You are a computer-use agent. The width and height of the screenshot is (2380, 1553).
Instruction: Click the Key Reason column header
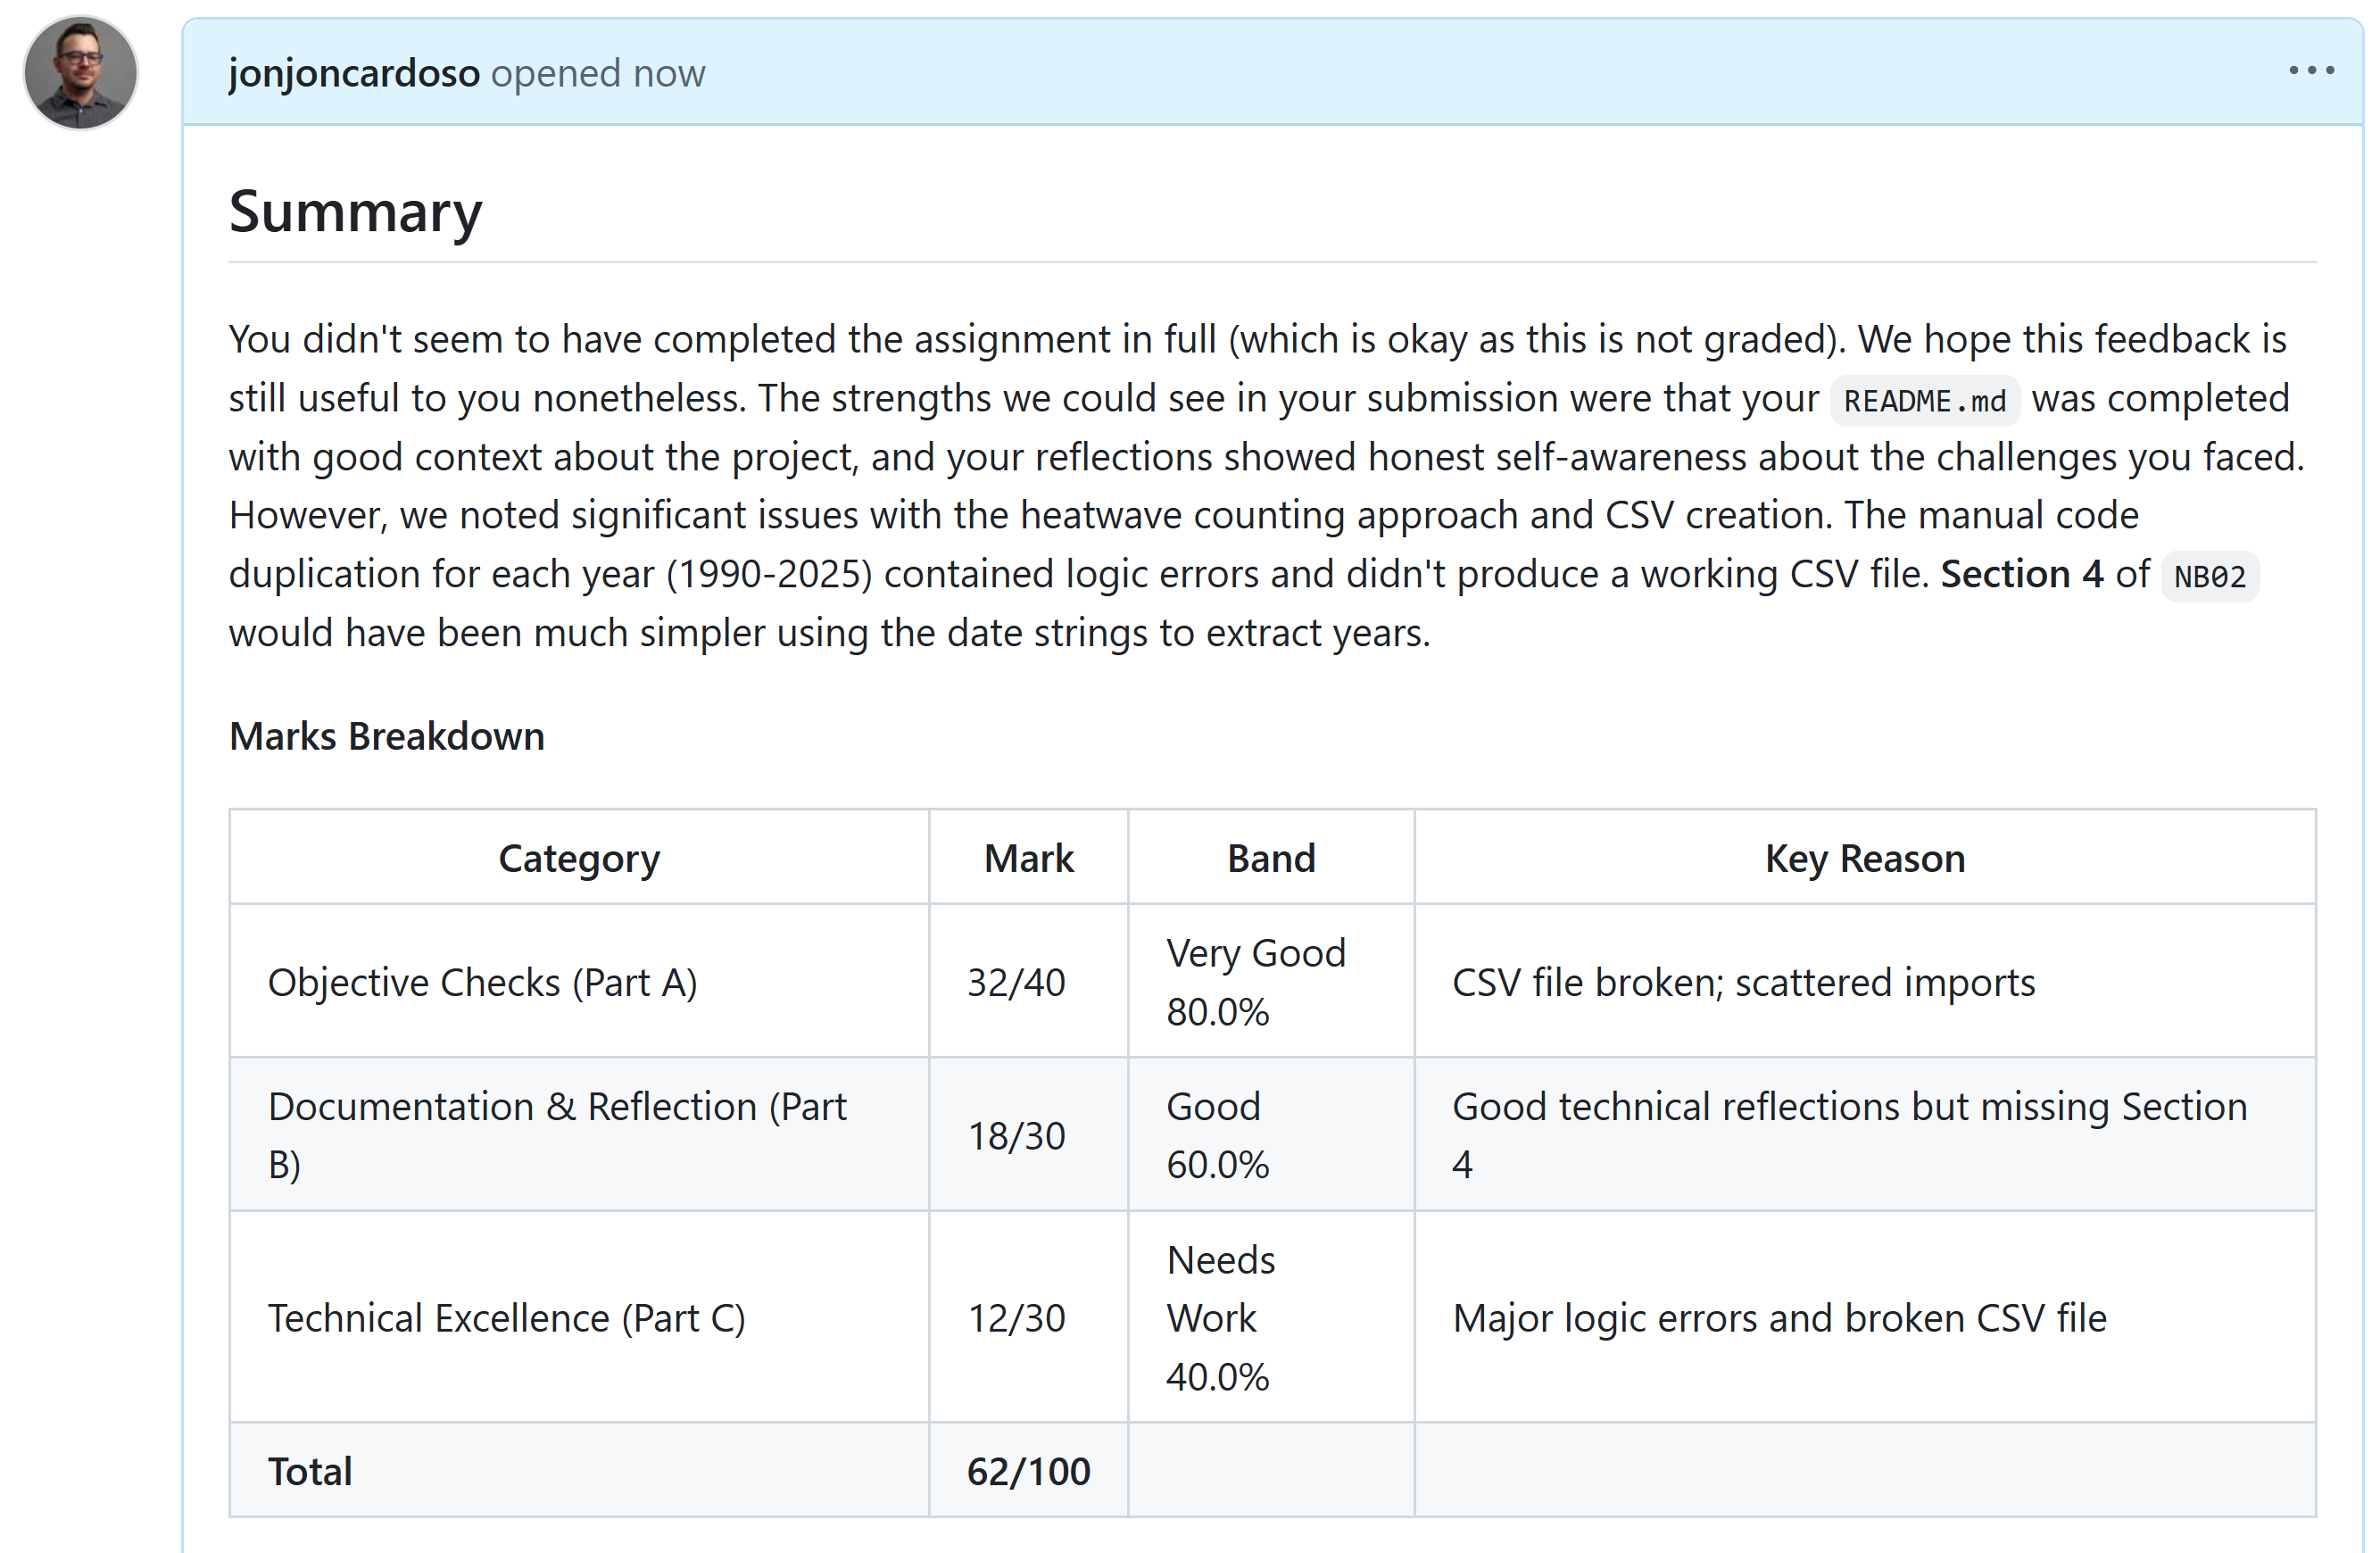click(x=1864, y=858)
